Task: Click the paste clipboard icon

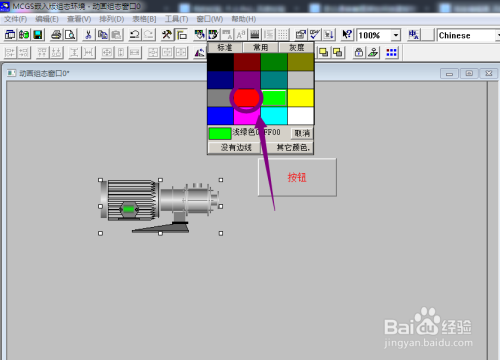Action: 116,35
